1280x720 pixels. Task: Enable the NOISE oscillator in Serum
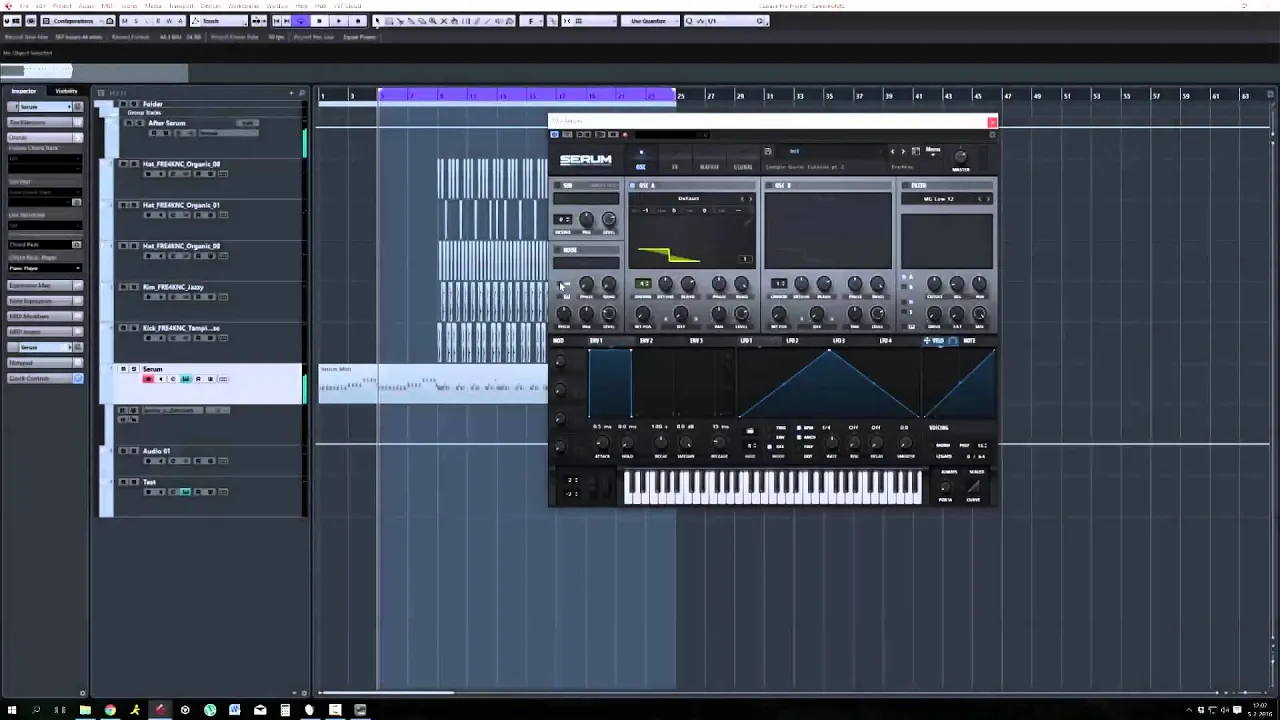pos(557,250)
